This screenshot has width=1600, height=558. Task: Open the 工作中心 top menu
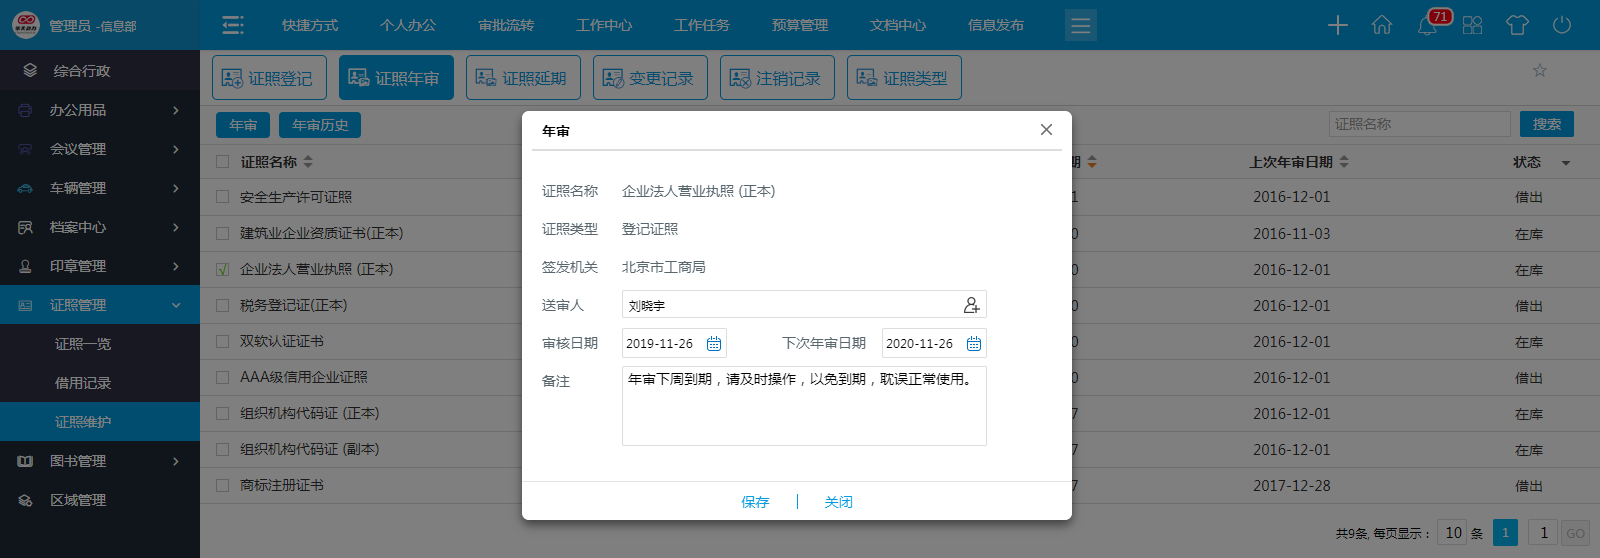pos(604,25)
